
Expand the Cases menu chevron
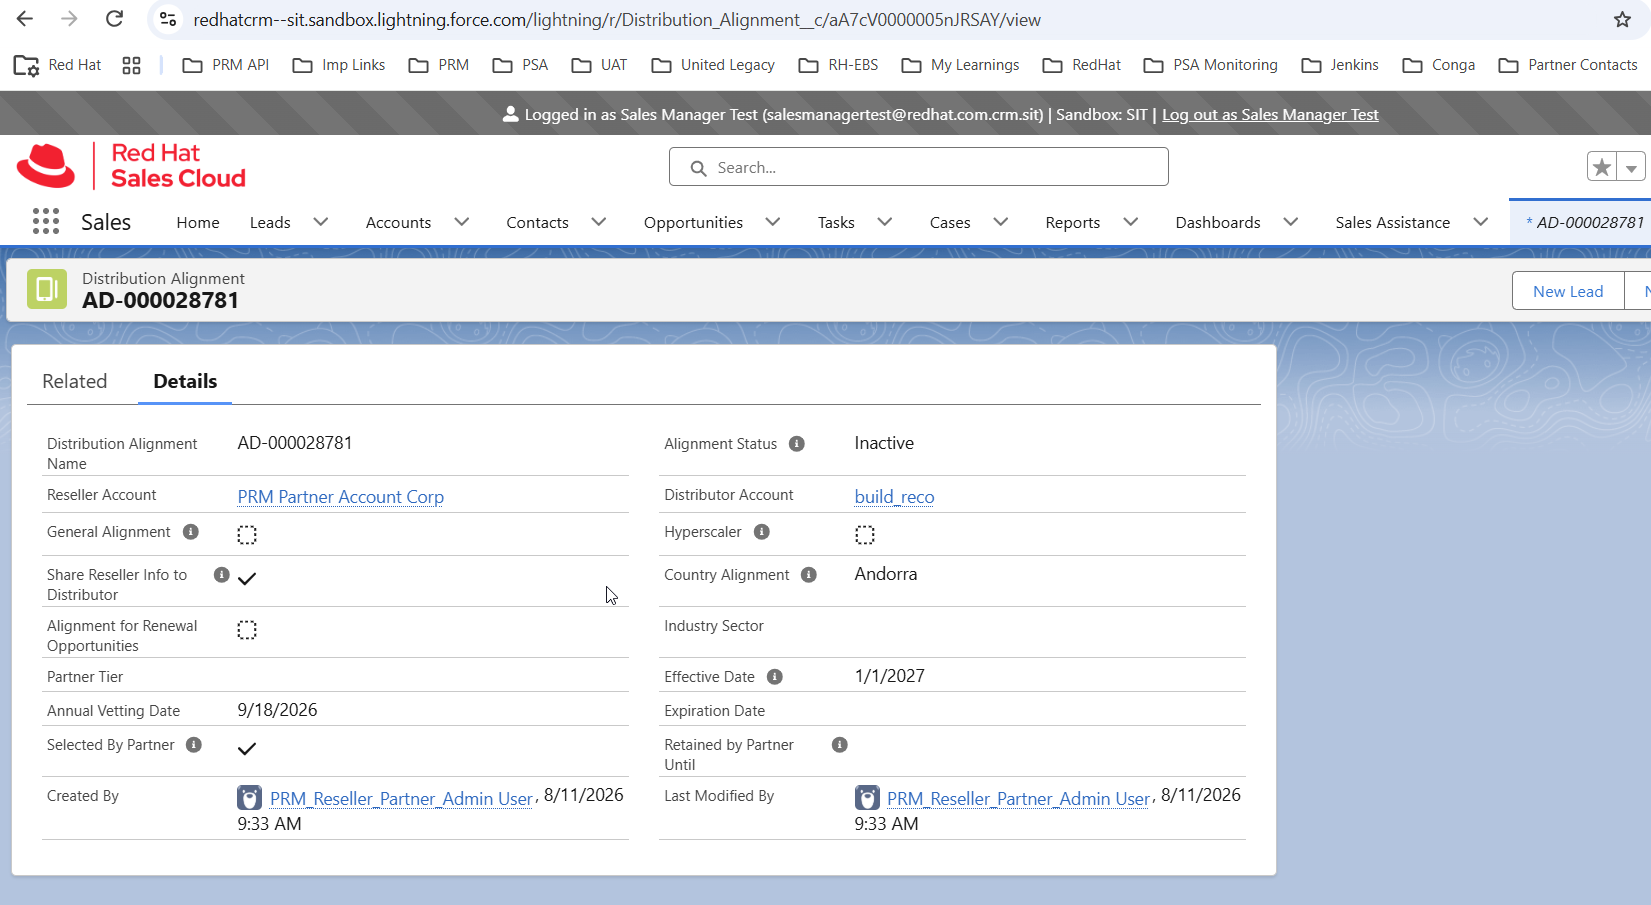coord(1001,222)
